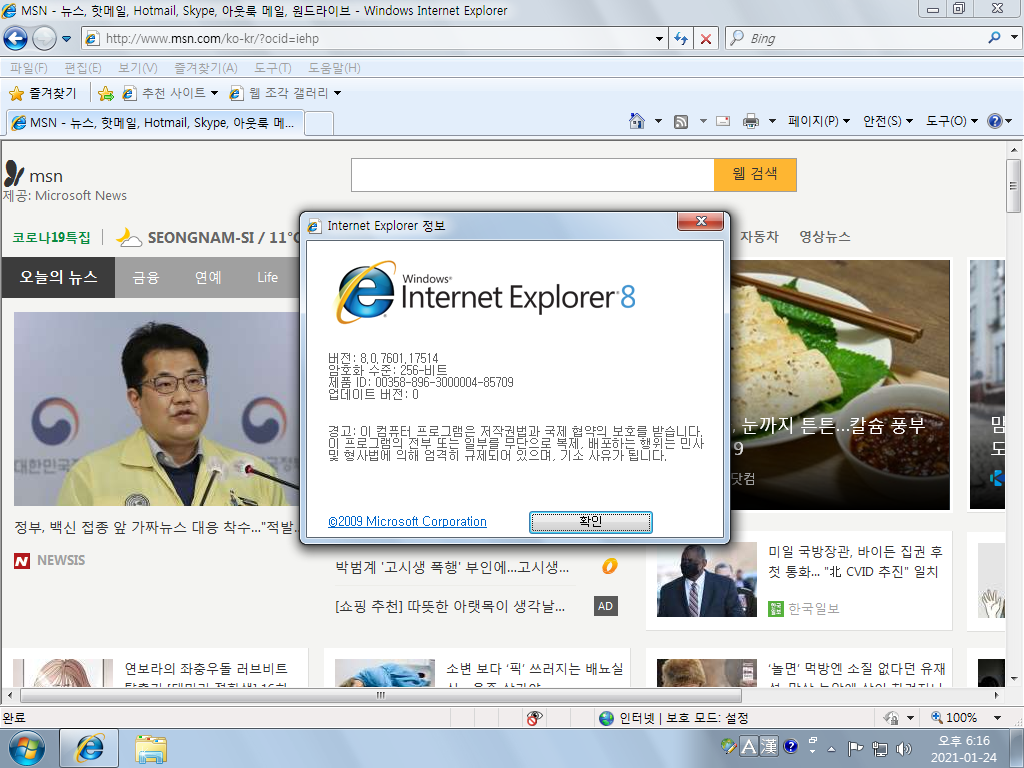Image resolution: width=1024 pixels, height=768 pixels.
Task: Click the Action Center flag tray icon
Action: pos(855,748)
